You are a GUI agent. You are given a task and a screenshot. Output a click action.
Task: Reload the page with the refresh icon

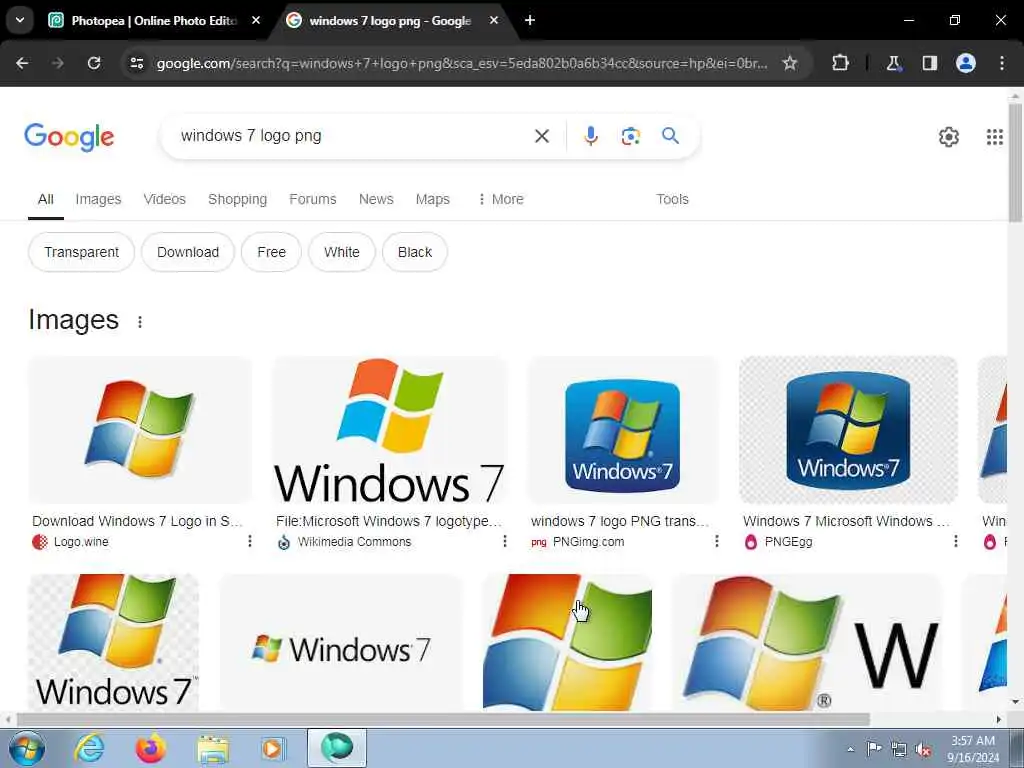click(x=94, y=63)
